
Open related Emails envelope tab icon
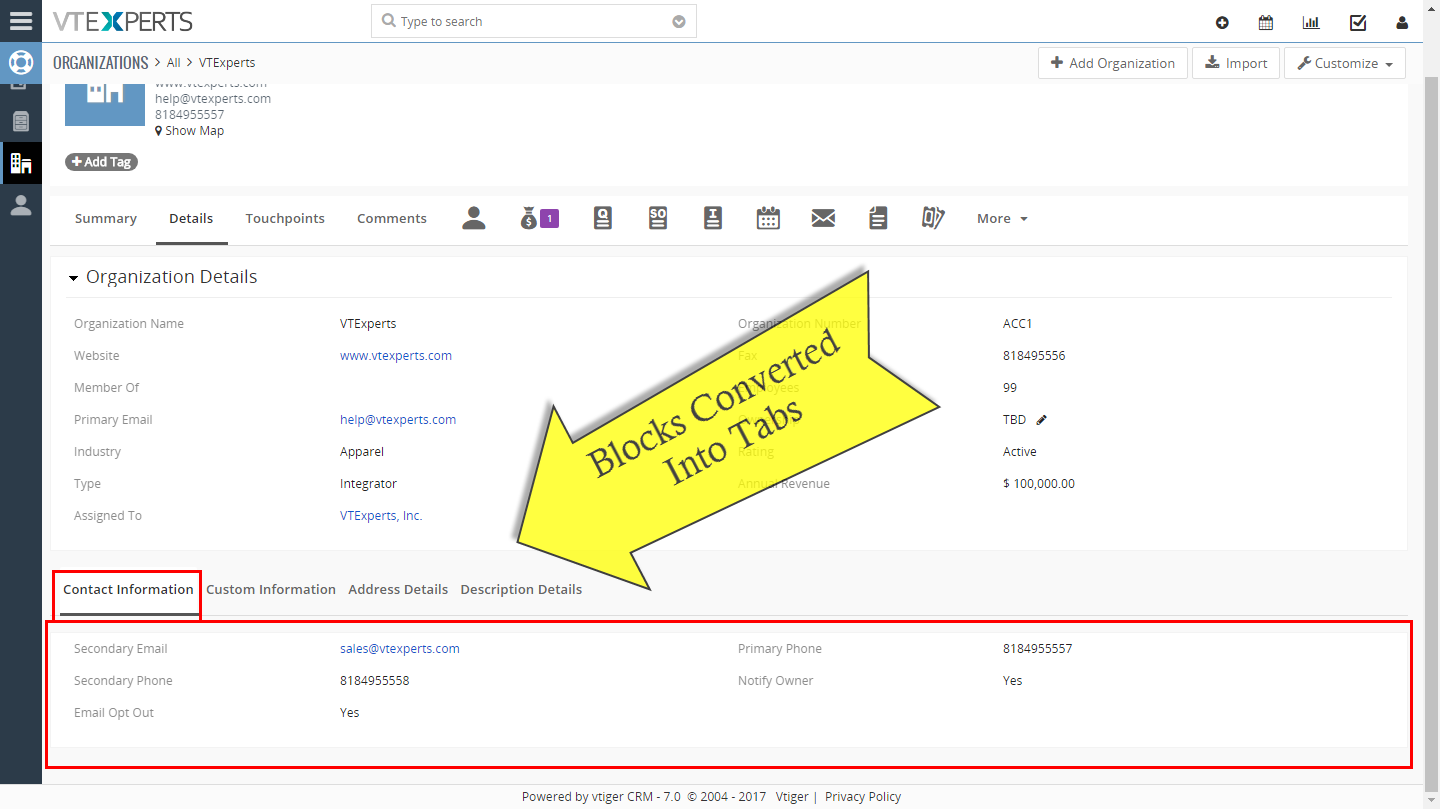(823, 218)
